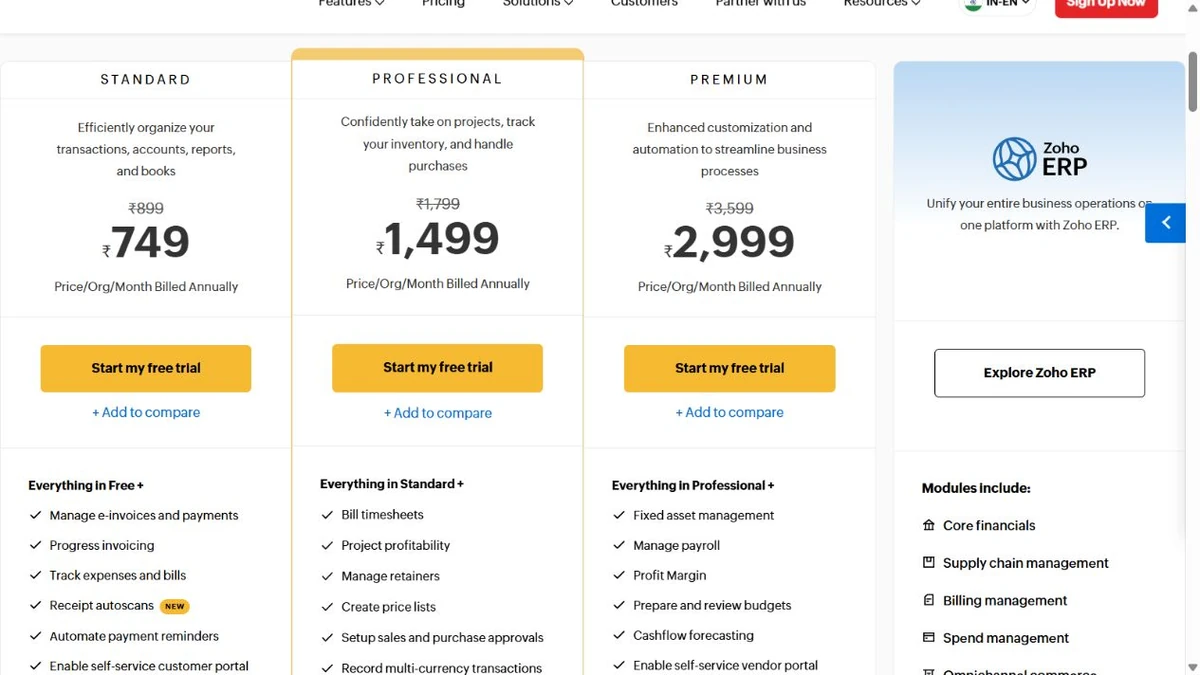Add the Premium plan to compare

730,412
